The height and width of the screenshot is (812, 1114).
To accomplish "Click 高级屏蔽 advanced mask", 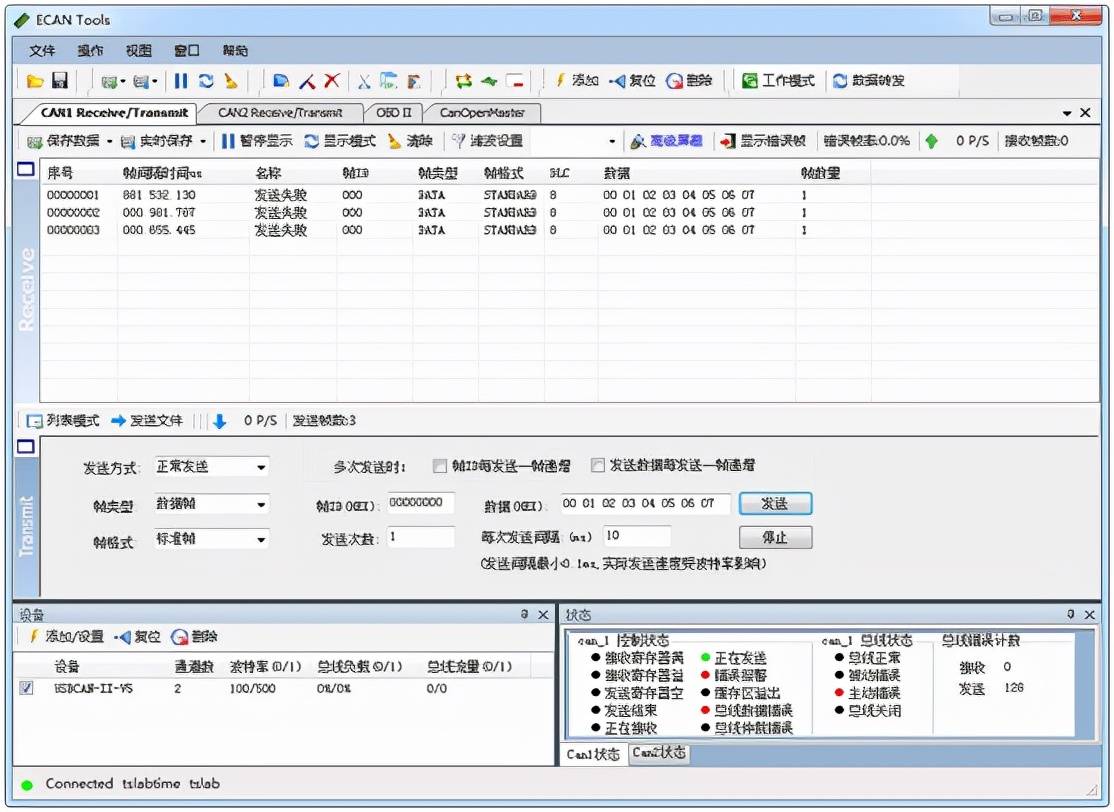I will pos(666,141).
